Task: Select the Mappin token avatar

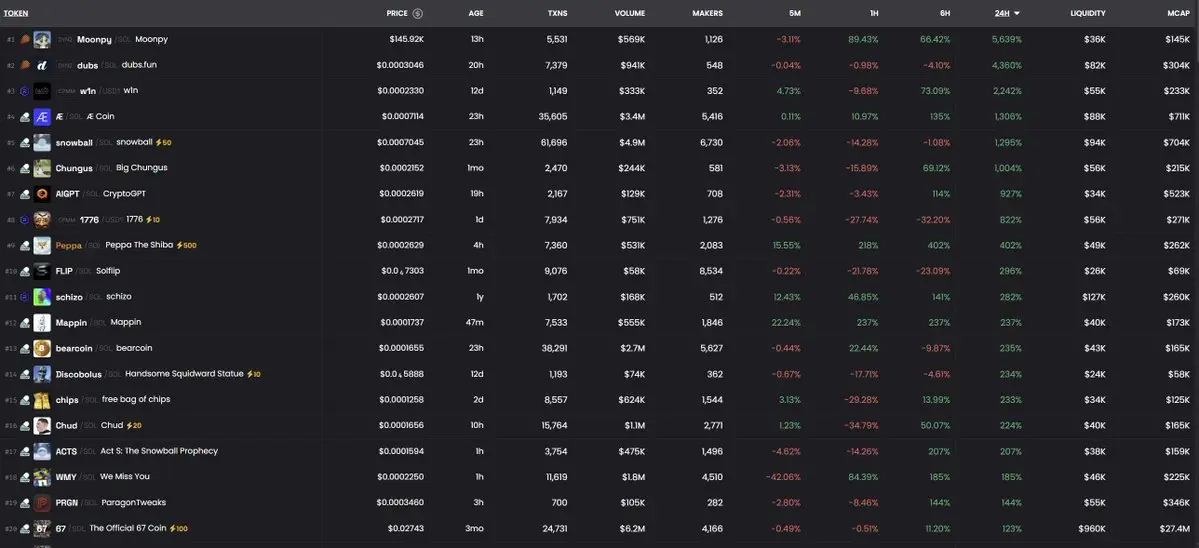Action: tap(42, 323)
